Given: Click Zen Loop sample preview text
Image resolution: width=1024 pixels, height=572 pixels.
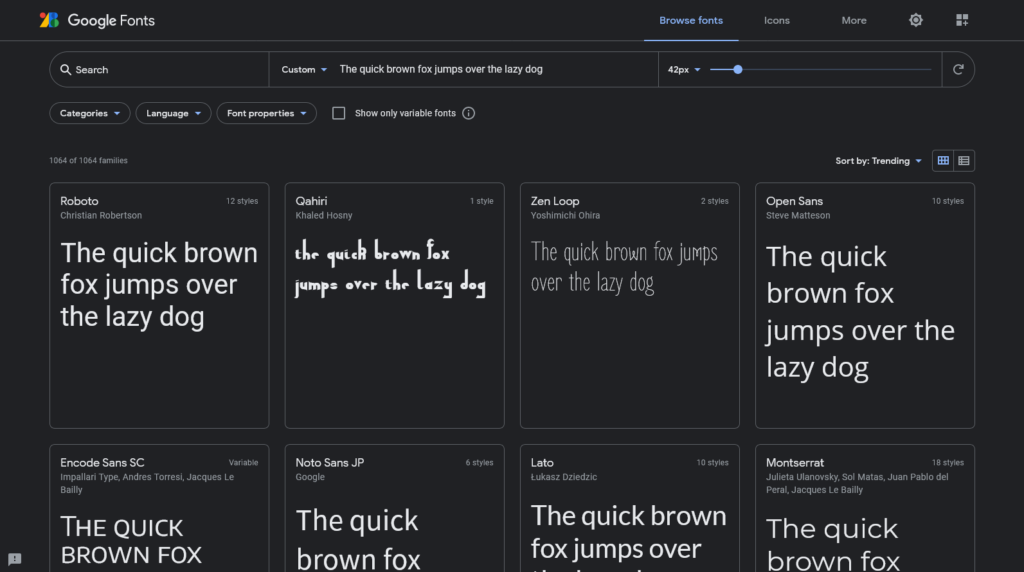Looking at the screenshot, I should click(x=624, y=268).
